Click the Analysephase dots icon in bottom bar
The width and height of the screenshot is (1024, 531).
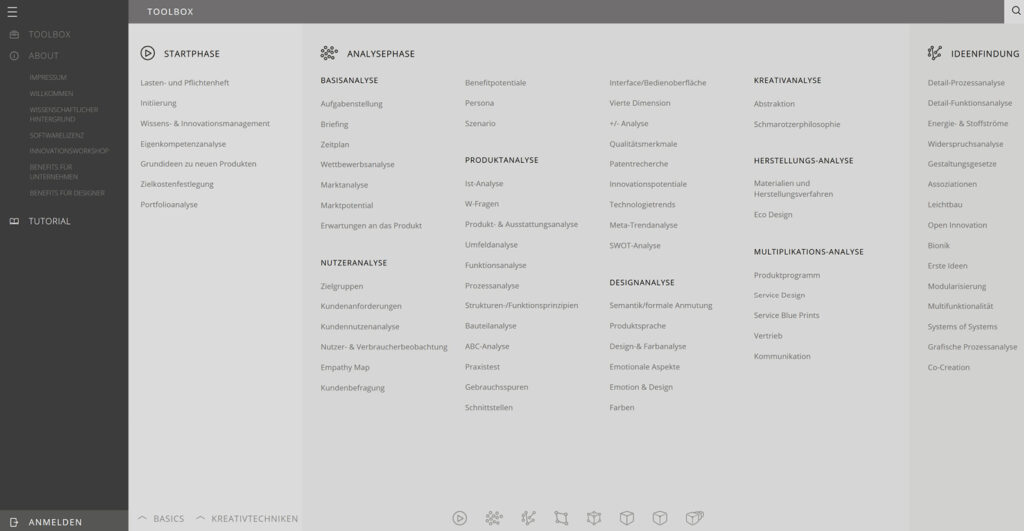click(x=494, y=518)
